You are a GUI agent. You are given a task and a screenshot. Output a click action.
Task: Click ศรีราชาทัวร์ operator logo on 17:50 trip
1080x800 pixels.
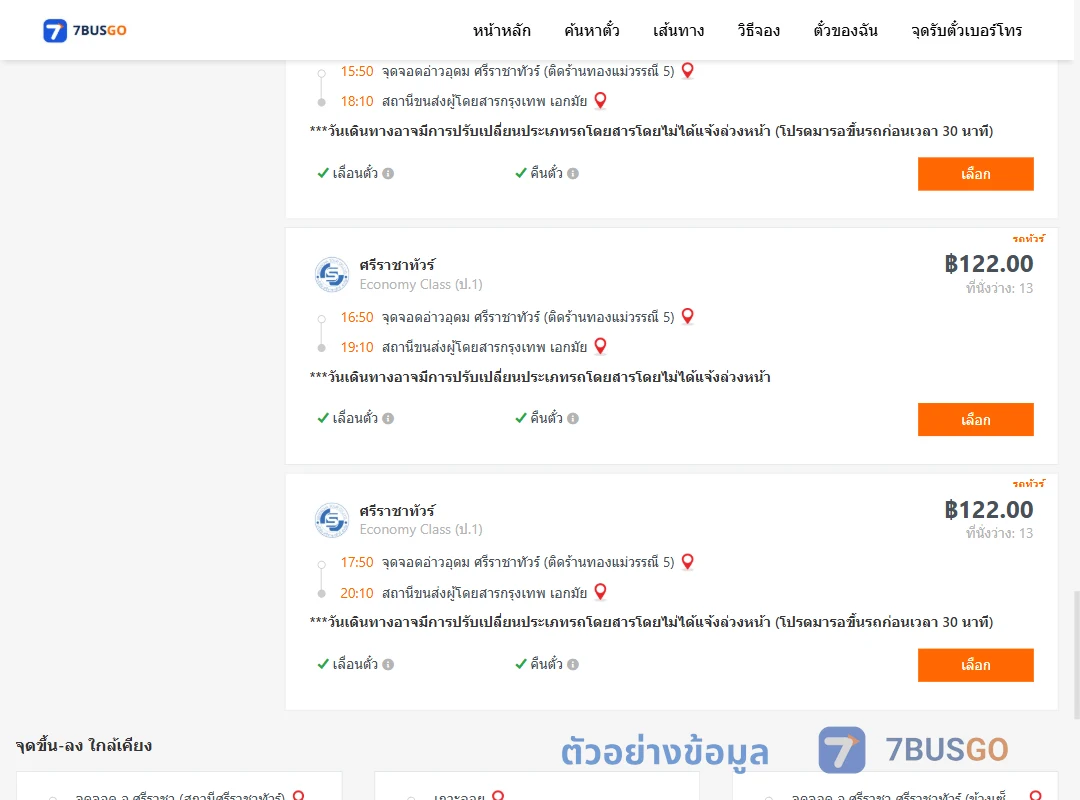[x=332, y=520]
